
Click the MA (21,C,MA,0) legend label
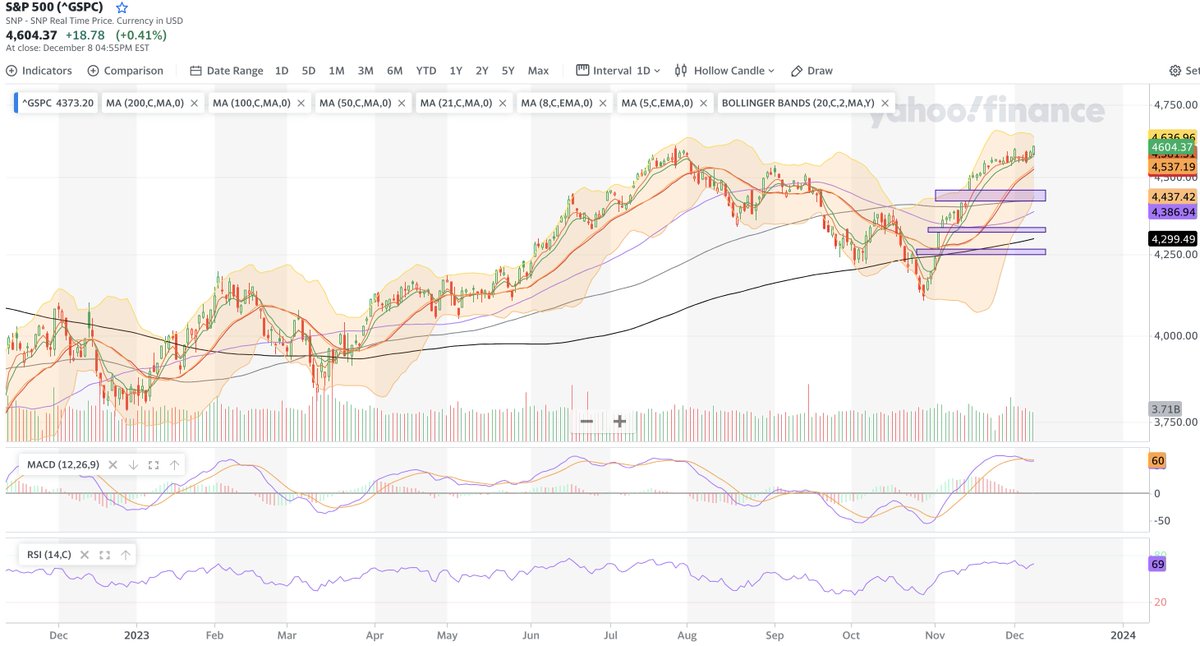[456, 103]
